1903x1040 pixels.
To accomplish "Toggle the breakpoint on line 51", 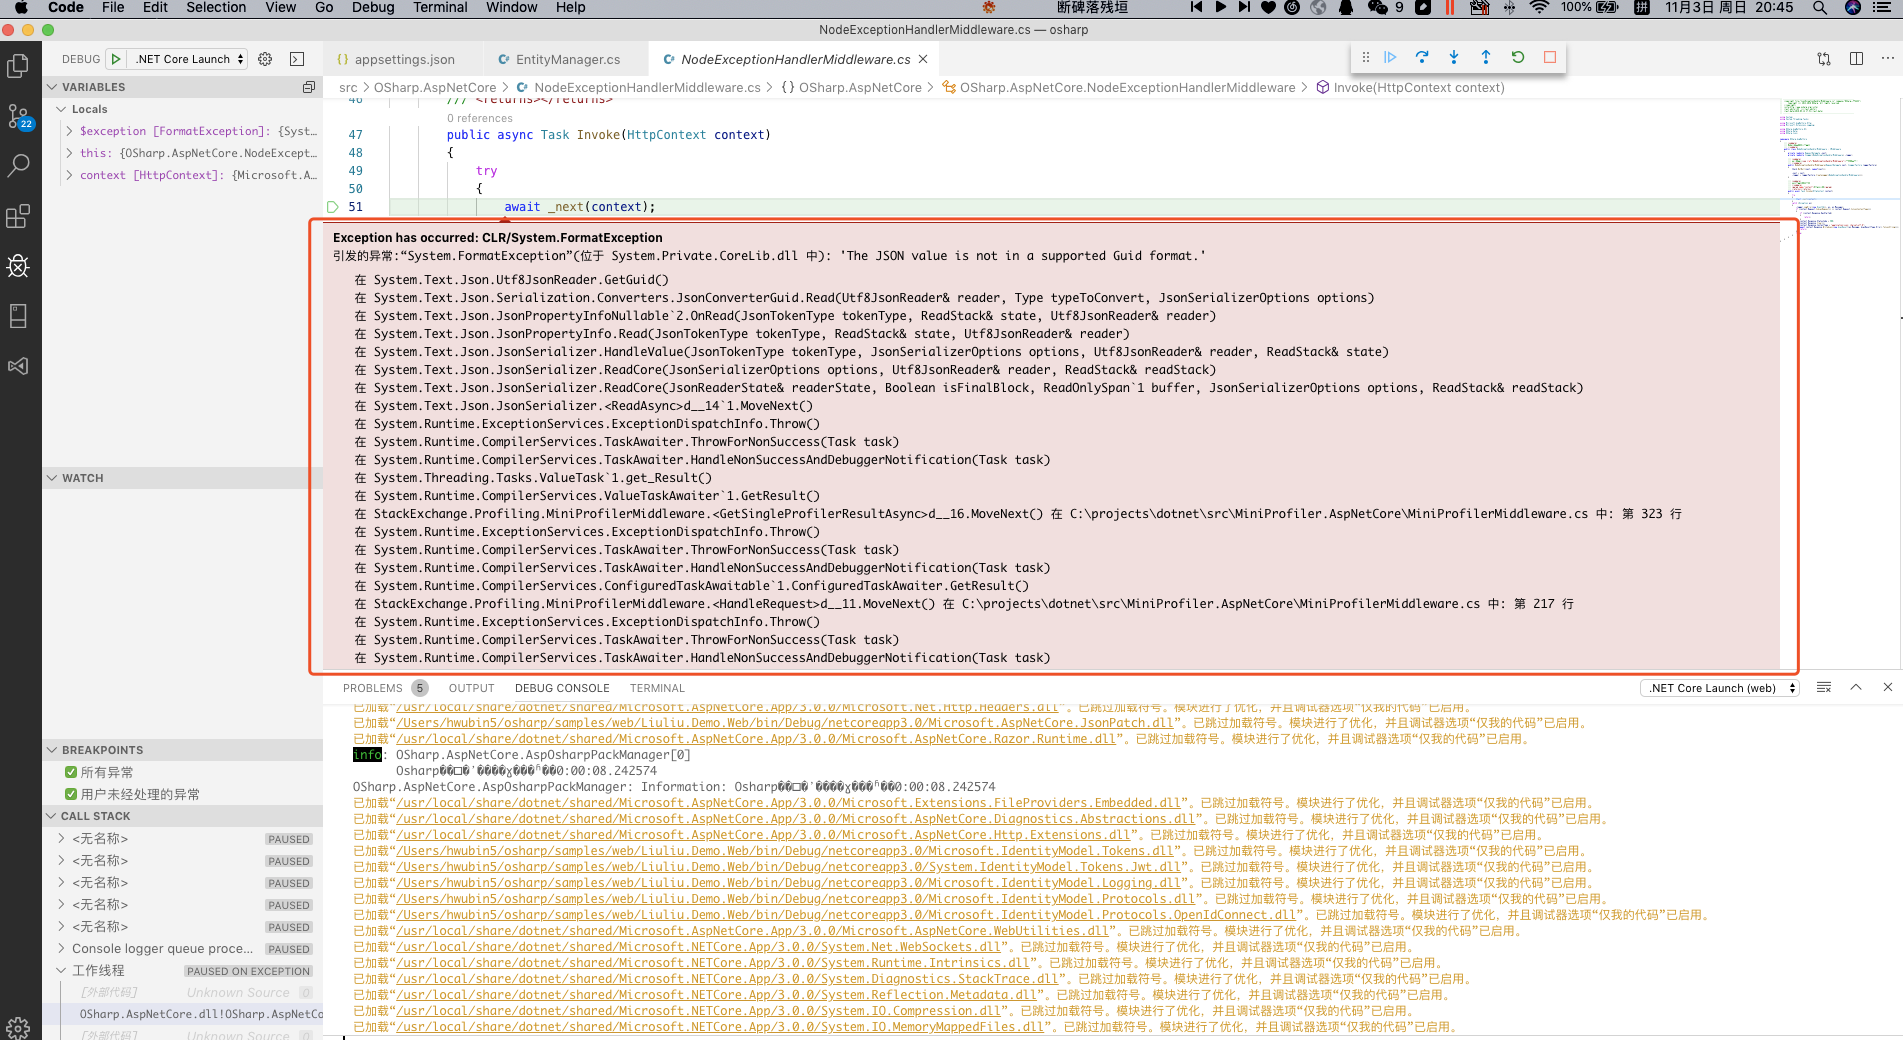I will point(333,207).
